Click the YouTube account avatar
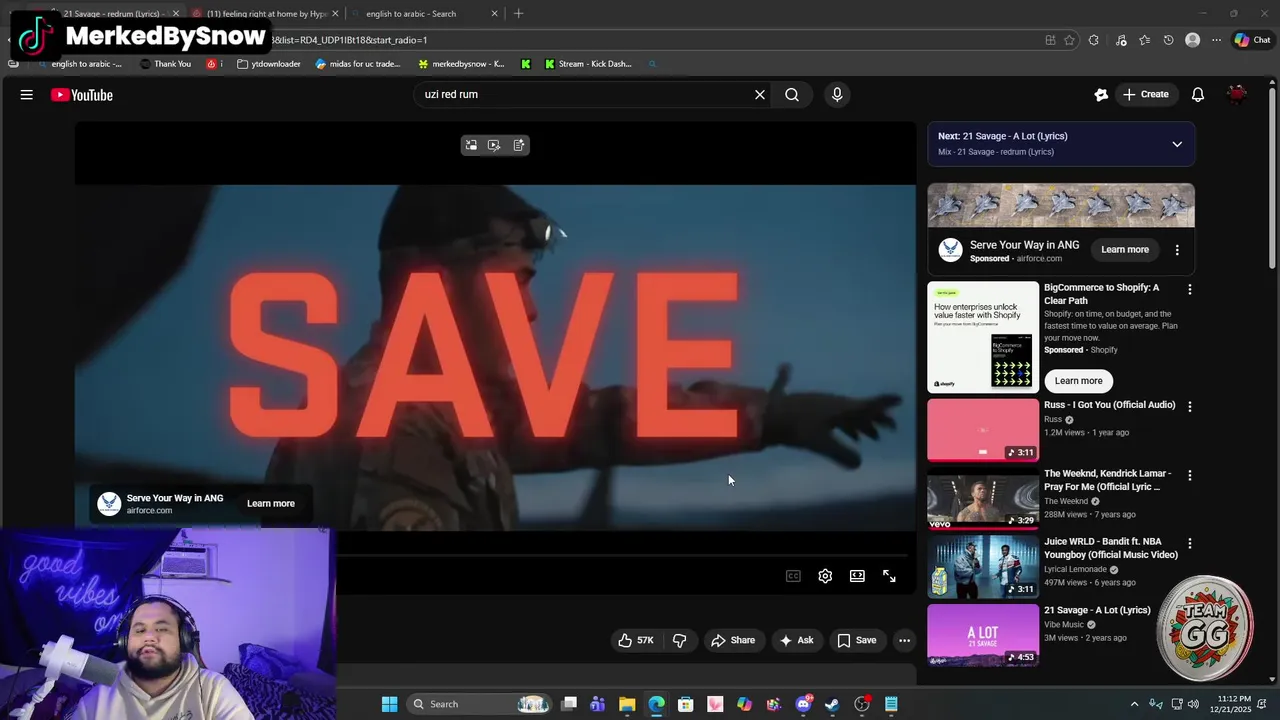1280x720 pixels. click(x=1238, y=95)
